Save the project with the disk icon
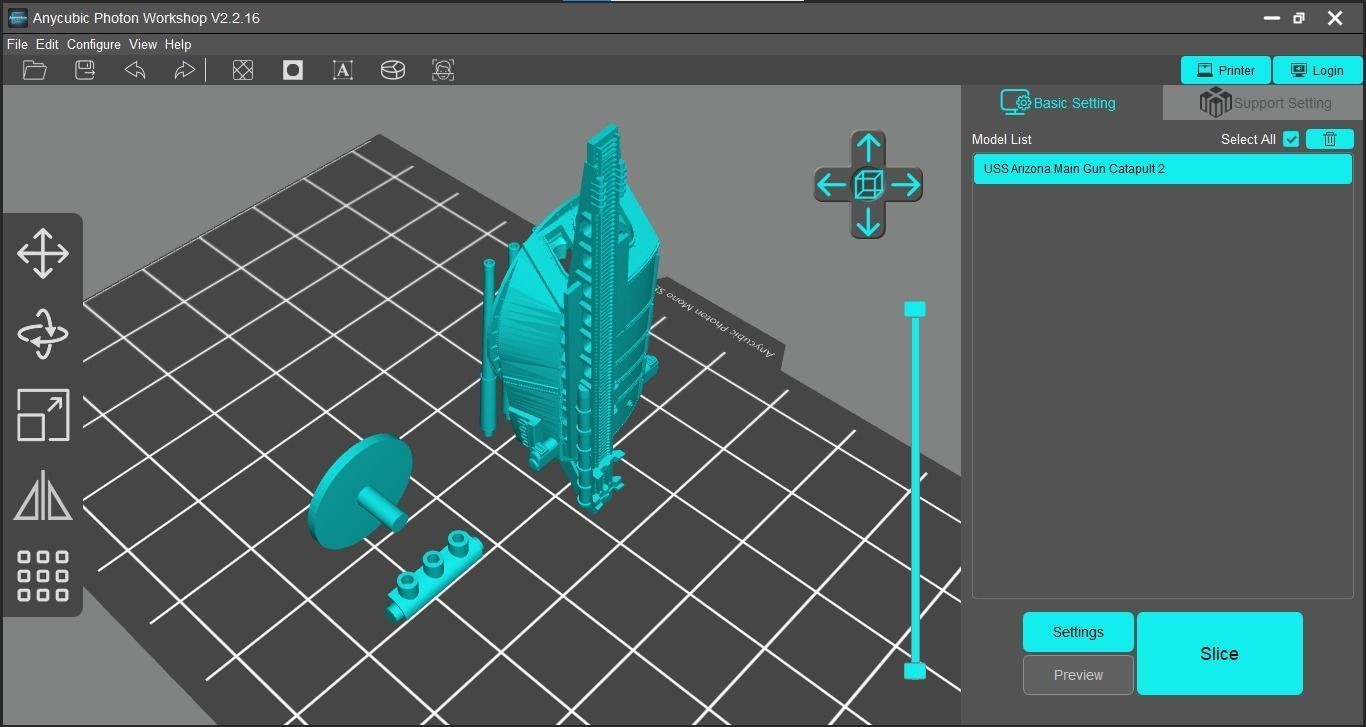 click(x=85, y=70)
